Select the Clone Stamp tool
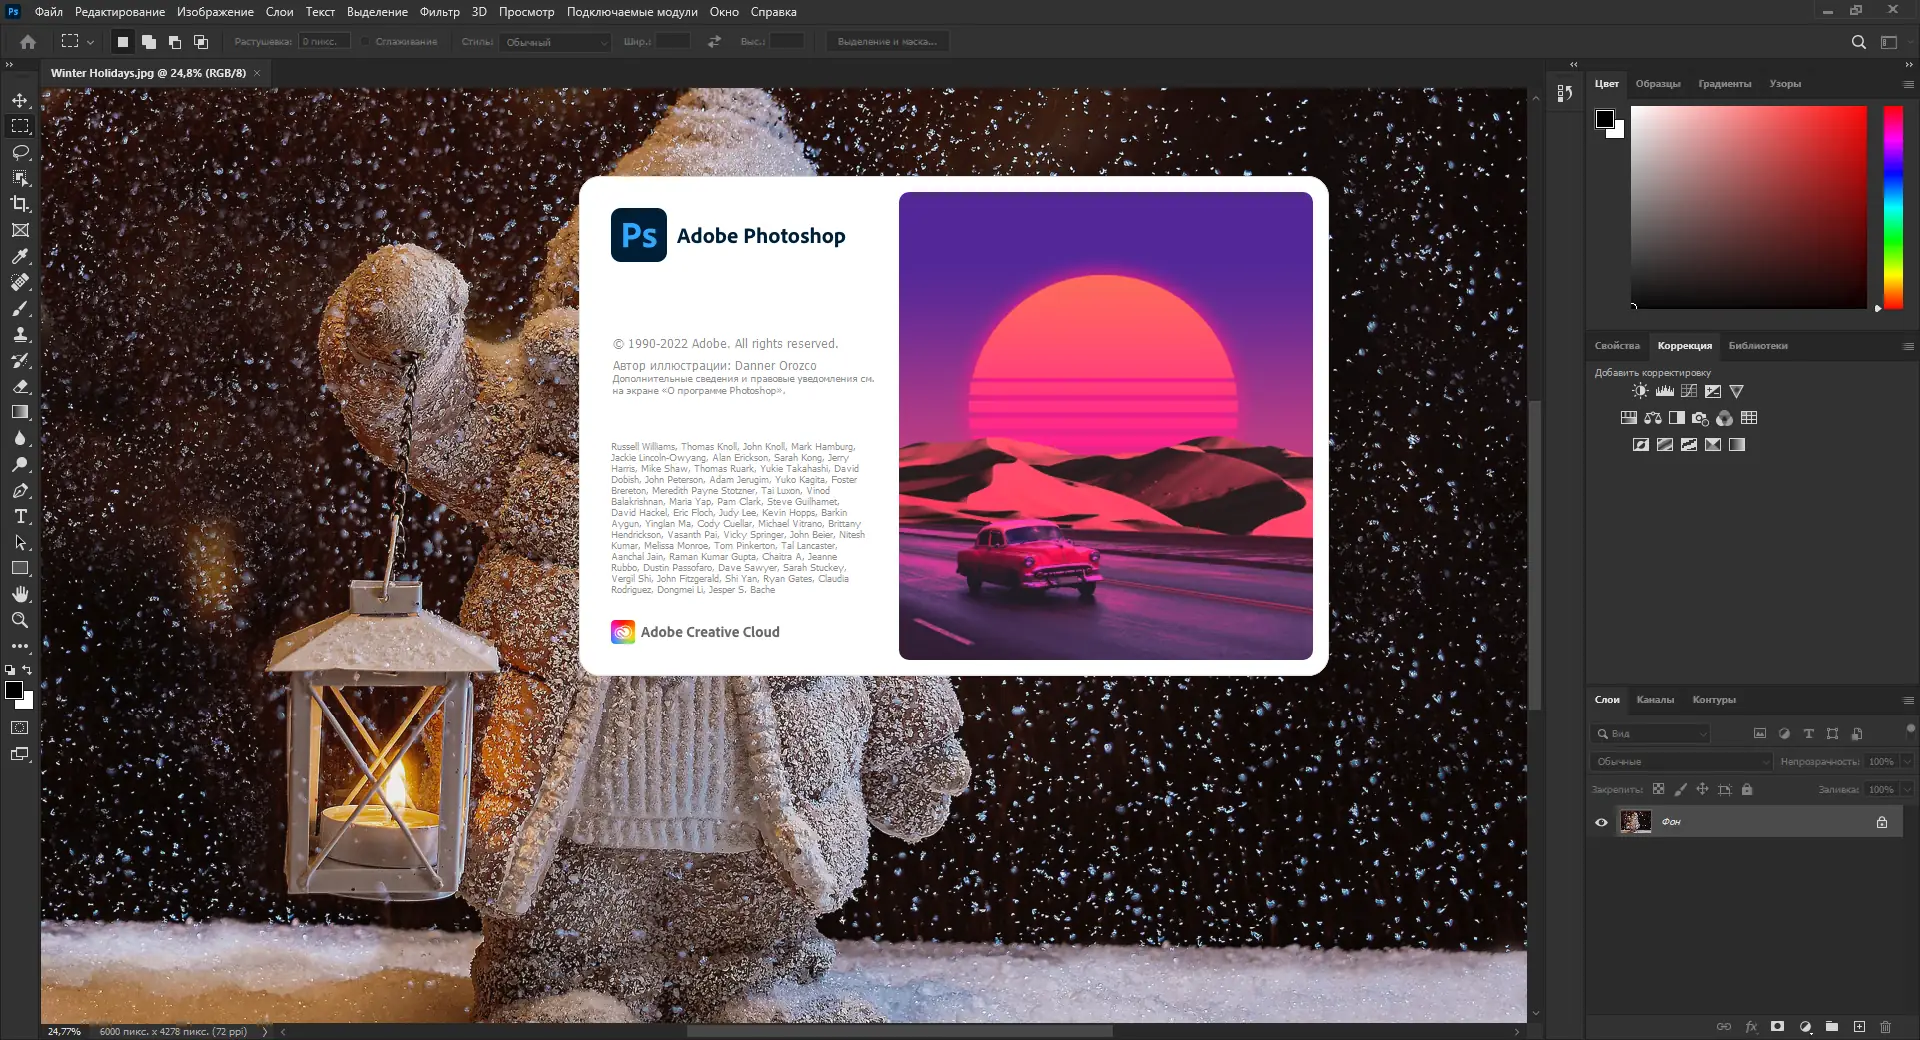 pyautogui.click(x=20, y=334)
